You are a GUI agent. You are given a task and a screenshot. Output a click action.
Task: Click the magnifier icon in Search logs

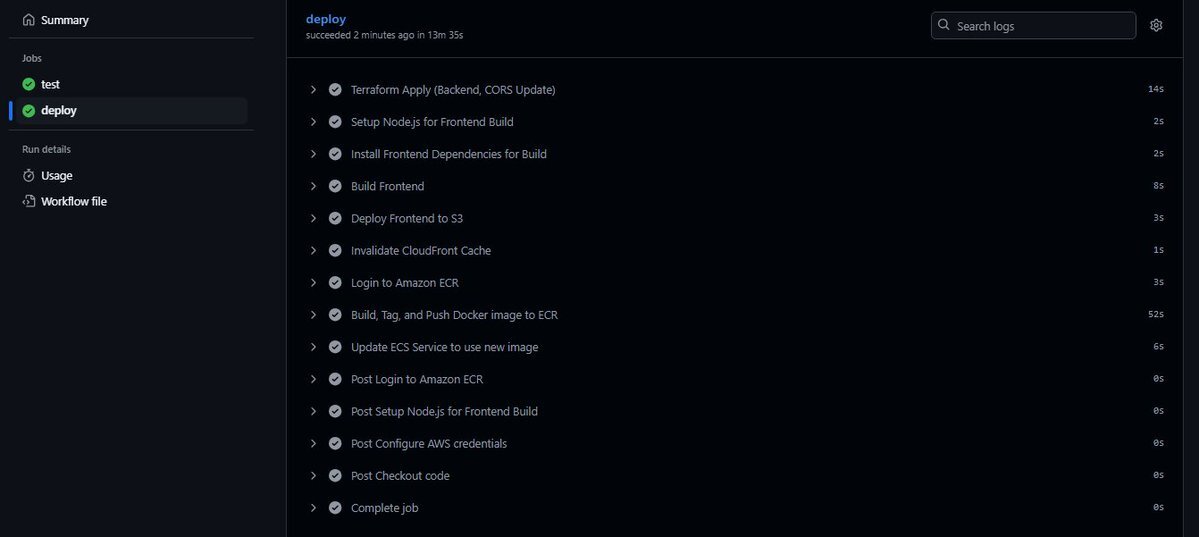pos(944,25)
